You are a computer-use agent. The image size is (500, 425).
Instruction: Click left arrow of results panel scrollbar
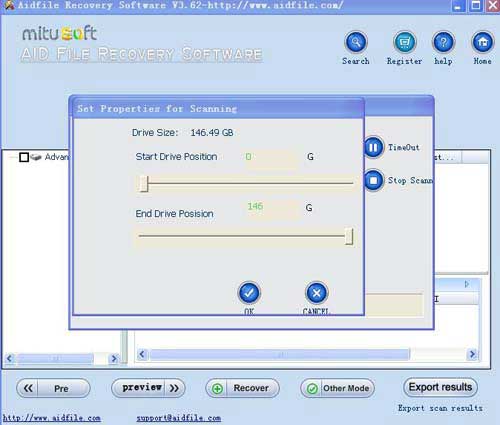tap(142, 354)
